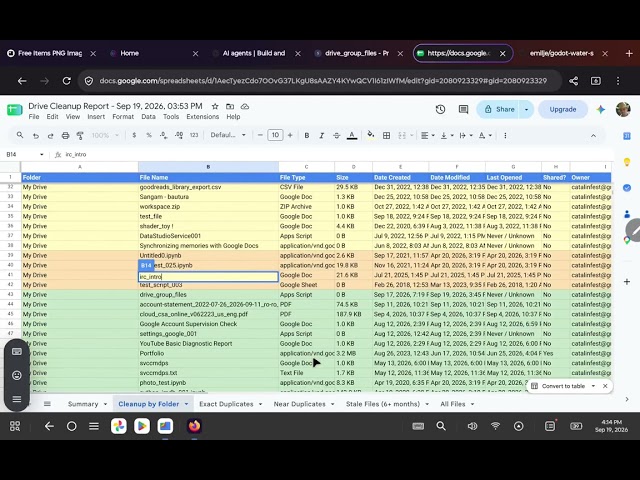This screenshot has width=640, height=480.
Task: Open the Cleanup by Folder tab dropdown
Action: pos(187,404)
